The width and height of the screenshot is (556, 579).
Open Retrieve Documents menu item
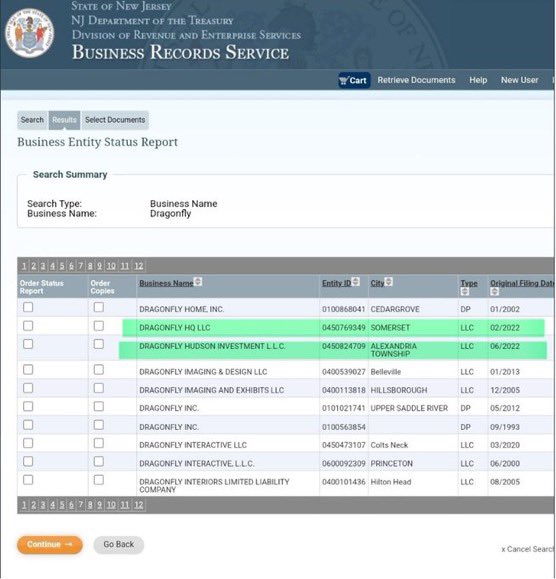[416, 80]
